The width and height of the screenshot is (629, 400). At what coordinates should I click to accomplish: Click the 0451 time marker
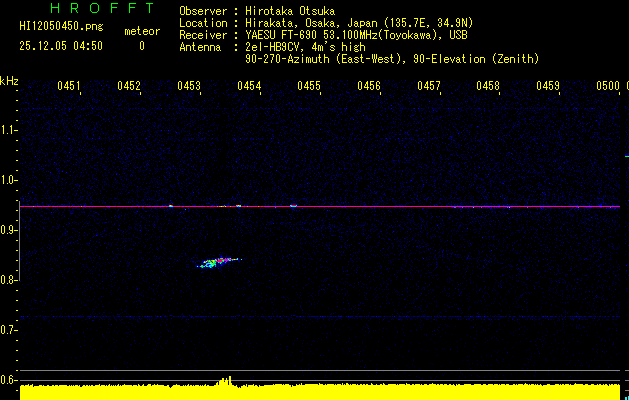(x=69, y=87)
